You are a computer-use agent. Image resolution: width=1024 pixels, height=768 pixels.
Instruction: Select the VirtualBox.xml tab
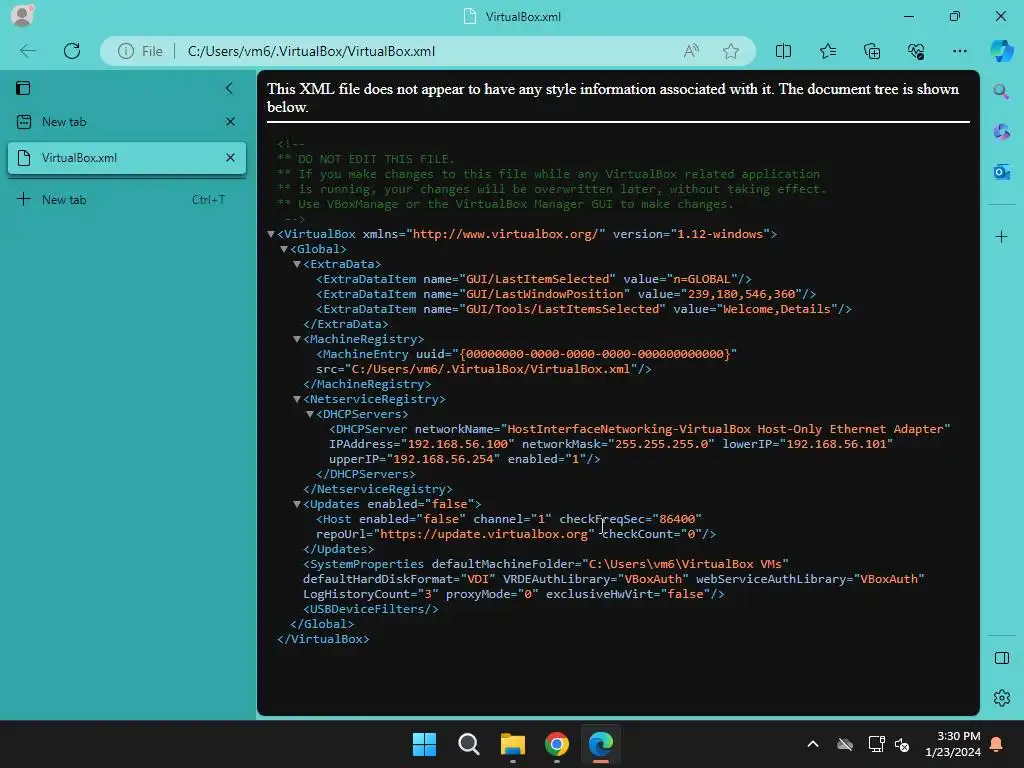point(118,158)
